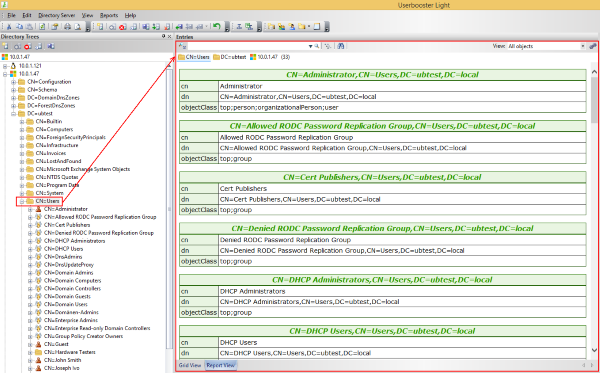Viewport: 600px width, 373px height.
Task: Click the report view vertical scrollbar thumb
Action: tap(594, 100)
